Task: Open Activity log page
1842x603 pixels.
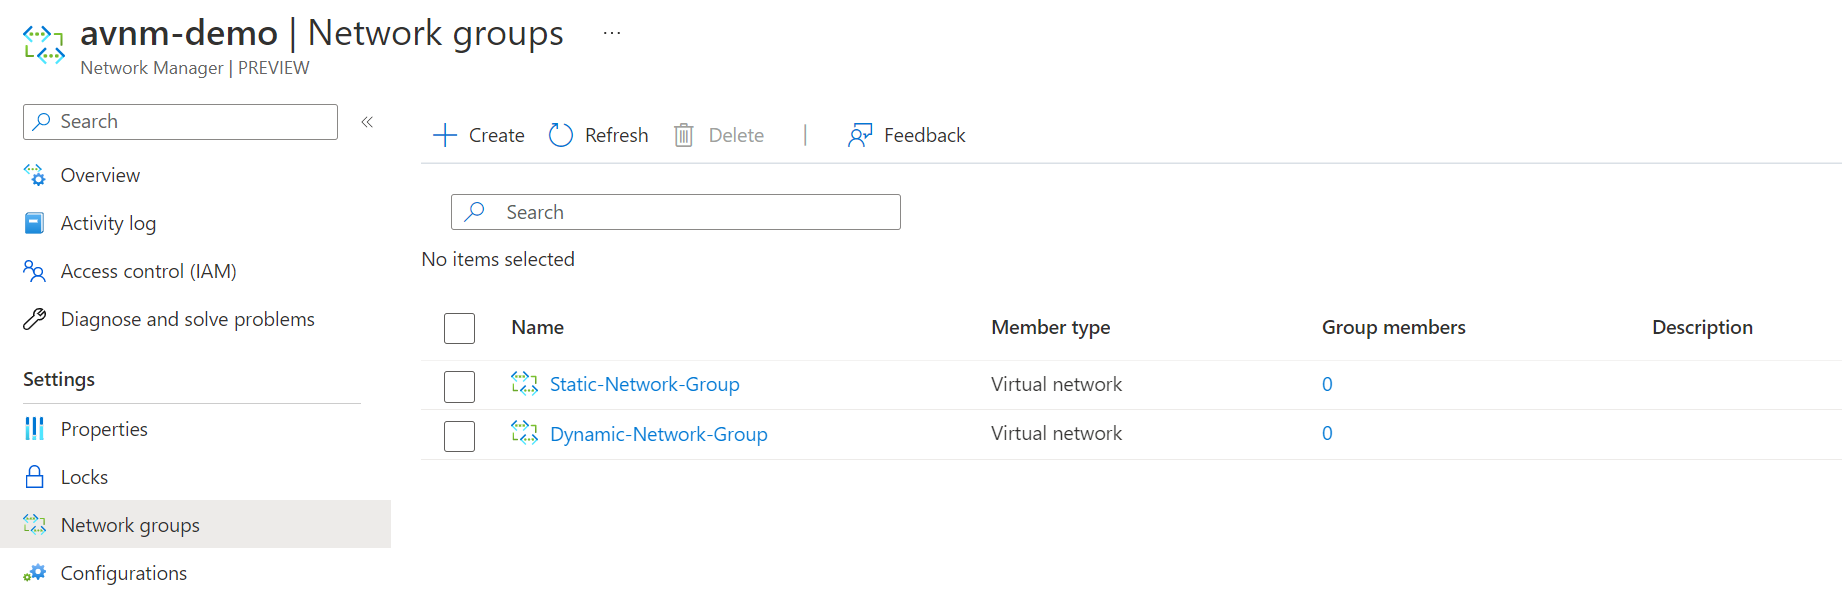Action: [108, 223]
